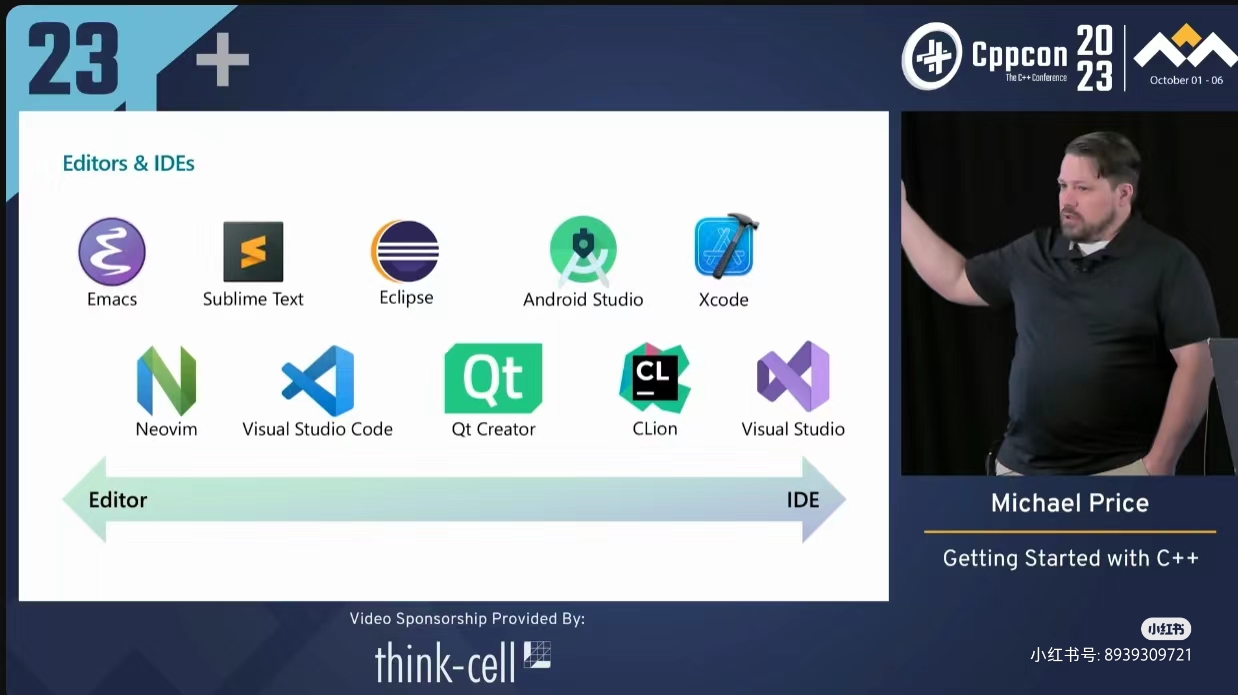Click the "Sublime Text" label

[253, 299]
